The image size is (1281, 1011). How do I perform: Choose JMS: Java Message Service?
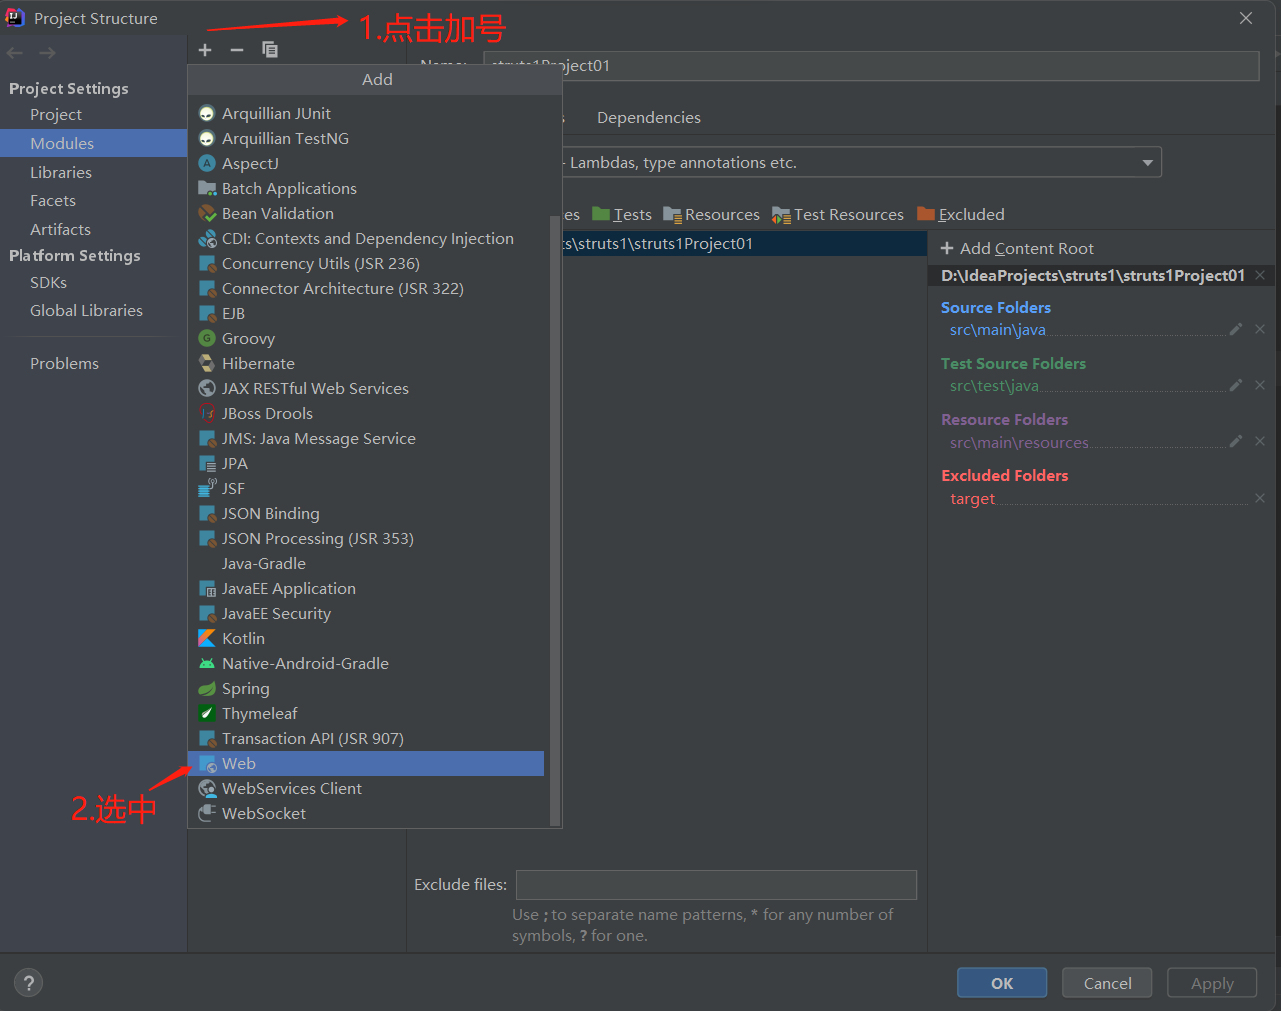click(x=366, y=439)
